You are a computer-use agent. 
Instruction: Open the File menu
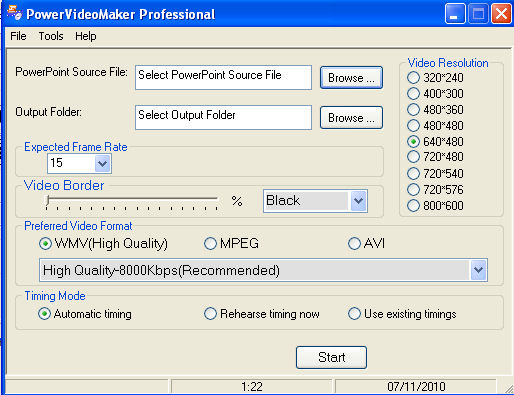pyautogui.click(x=18, y=36)
